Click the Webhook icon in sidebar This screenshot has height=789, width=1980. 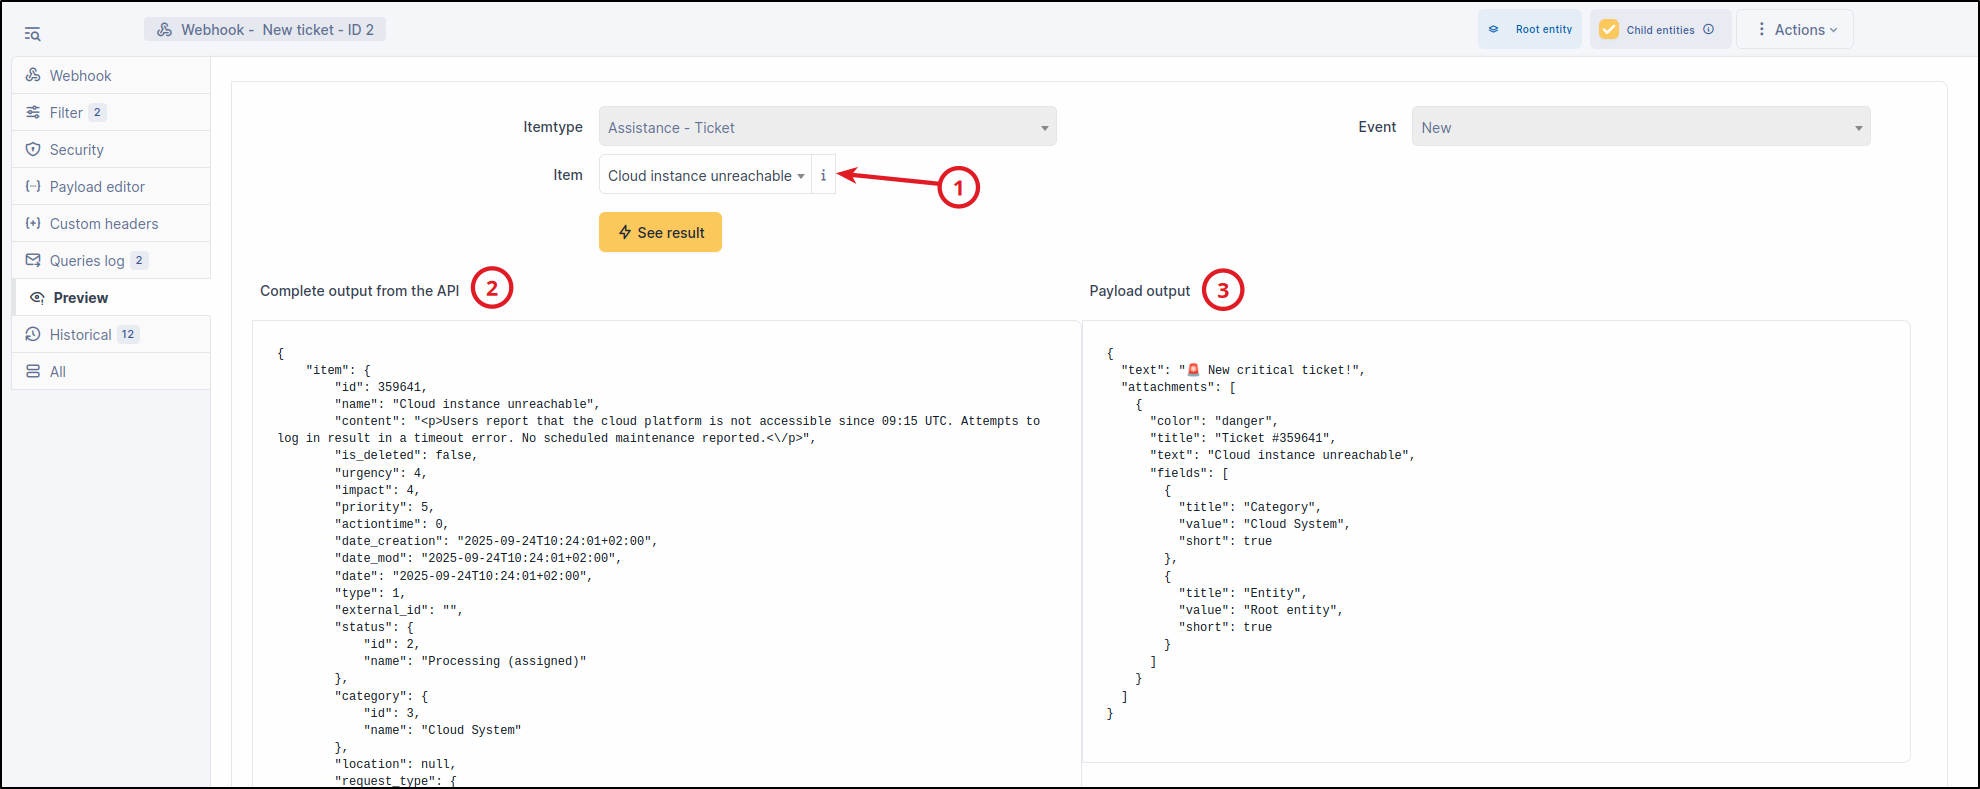coord(33,75)
